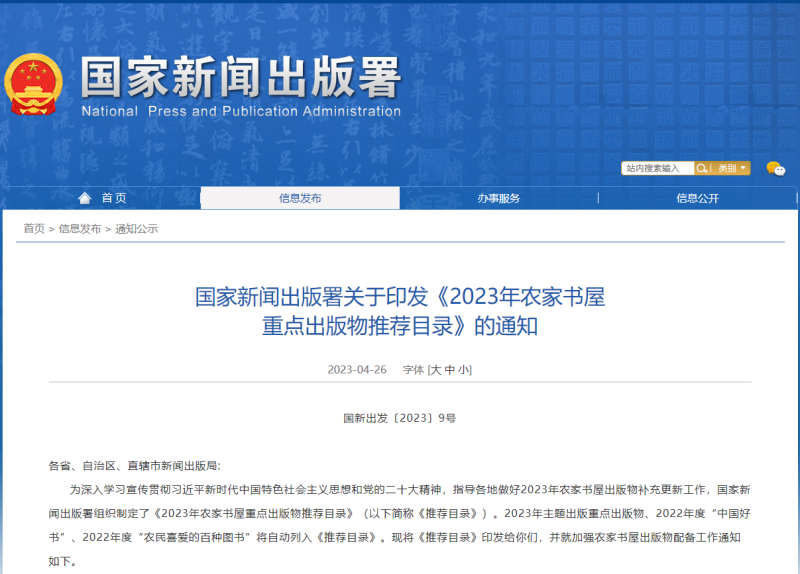Click document number 国新出发〔2023〕9号
The image size is (800, 574).
400,418
